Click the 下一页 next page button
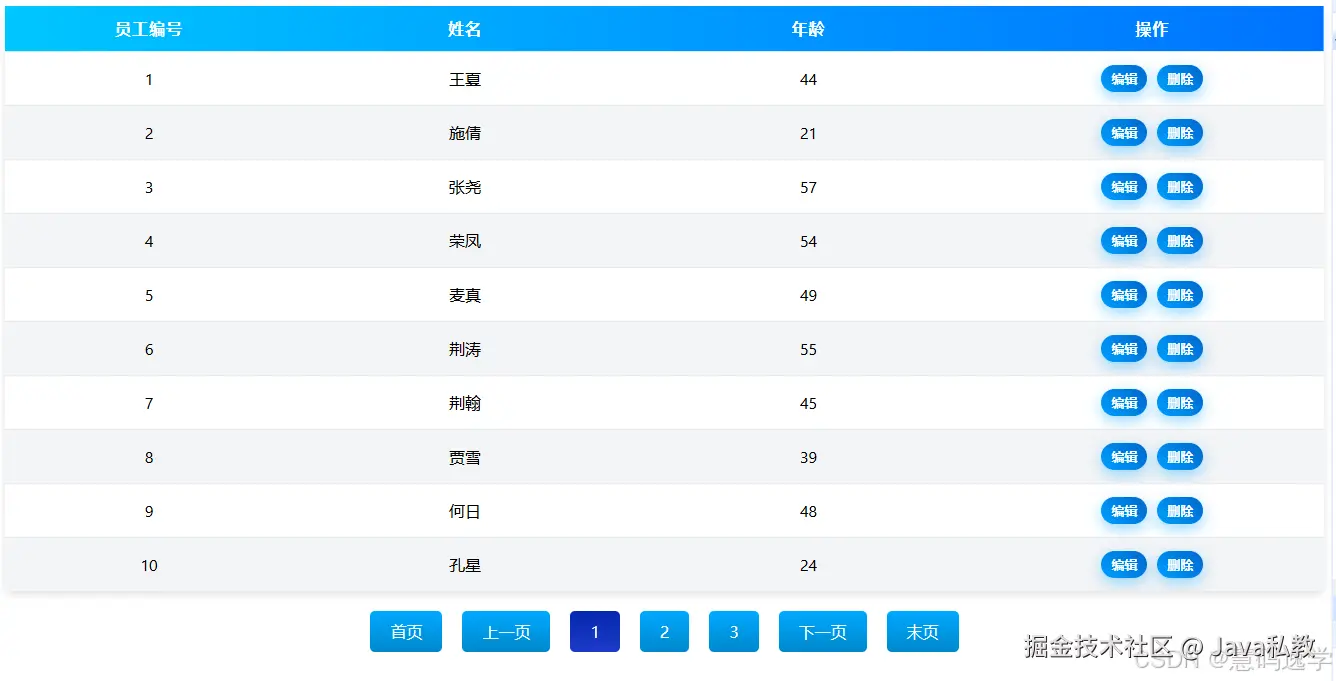 click(823, 632)
